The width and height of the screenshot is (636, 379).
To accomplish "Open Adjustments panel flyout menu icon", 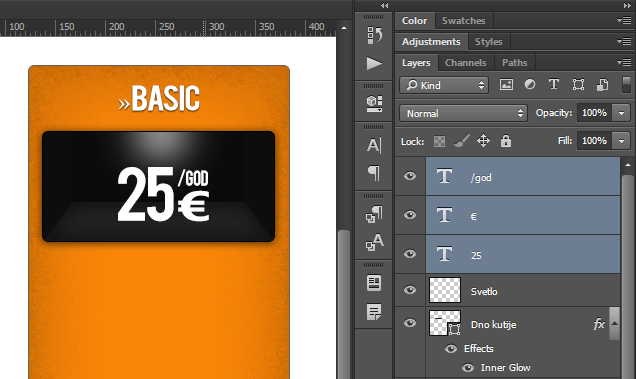I will click(x=624, y=41).
